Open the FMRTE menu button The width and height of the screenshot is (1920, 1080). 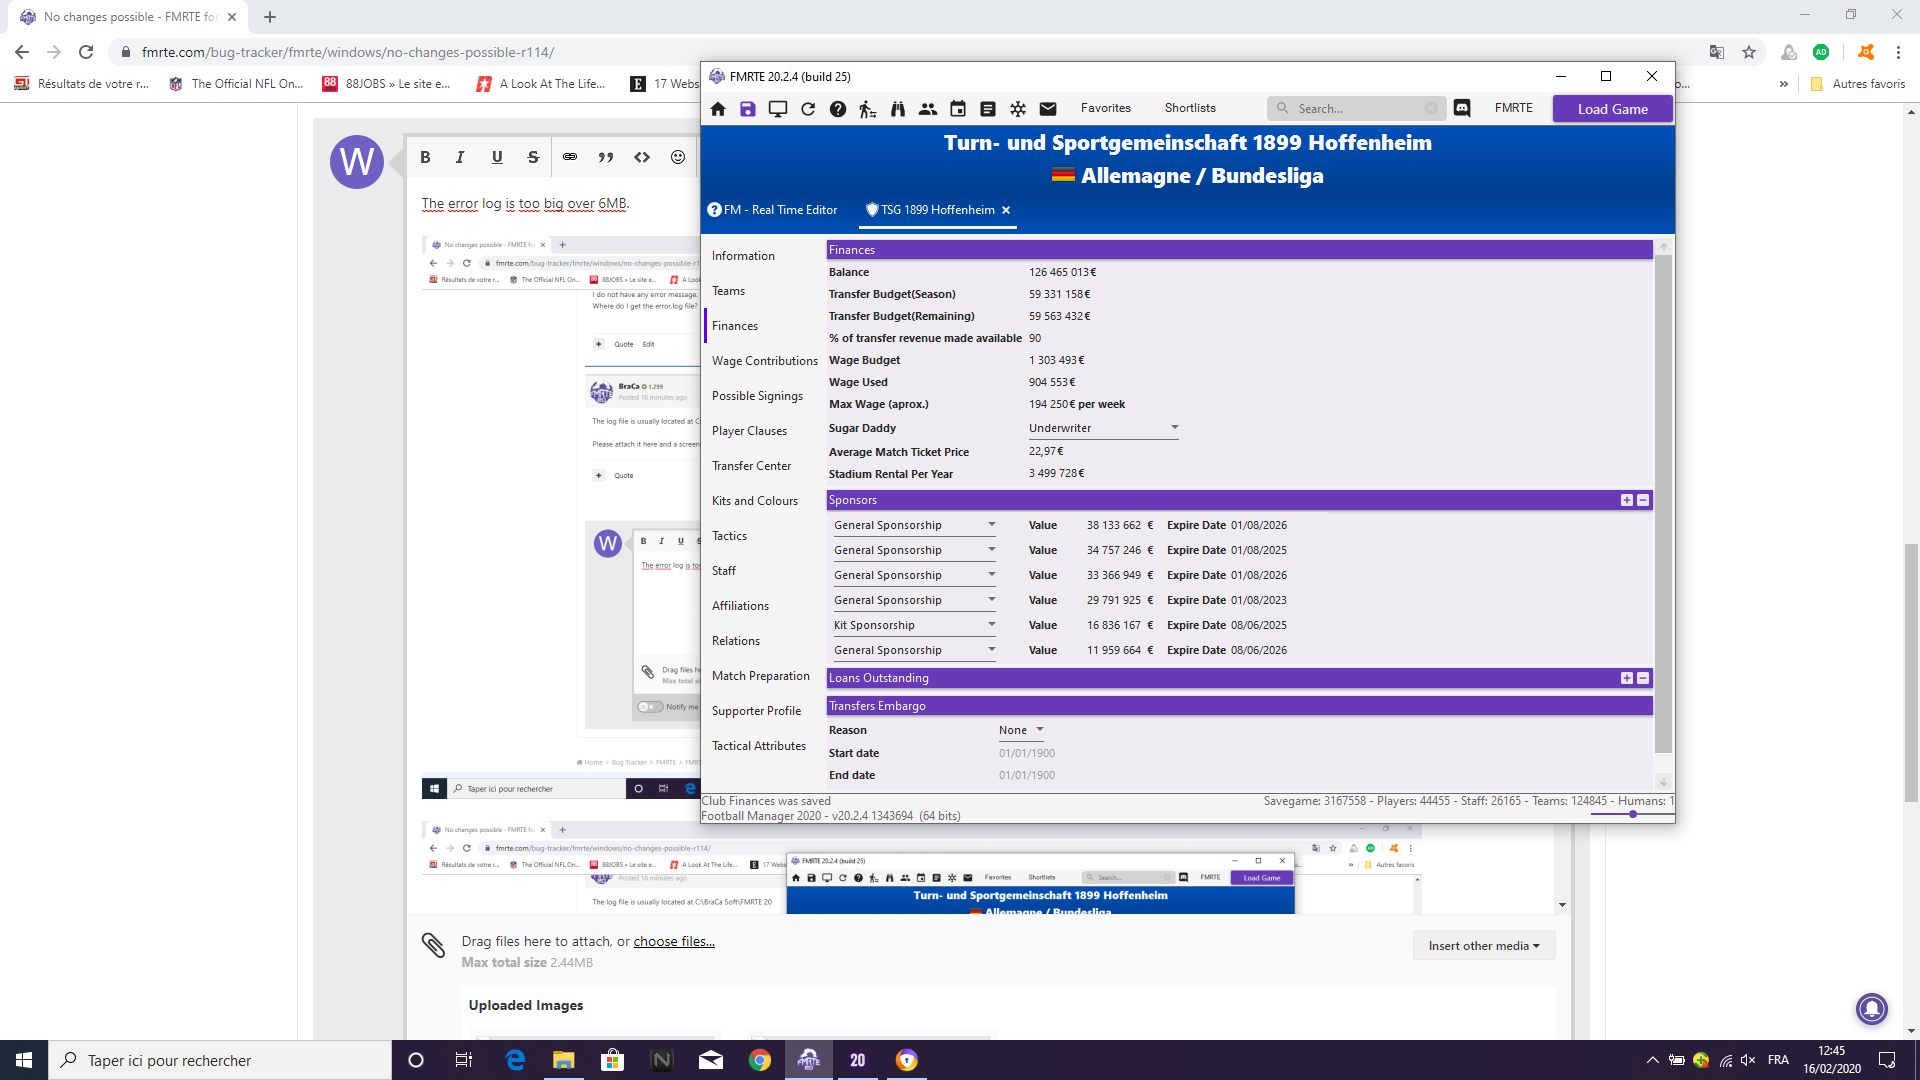[x=1513, y=108]
